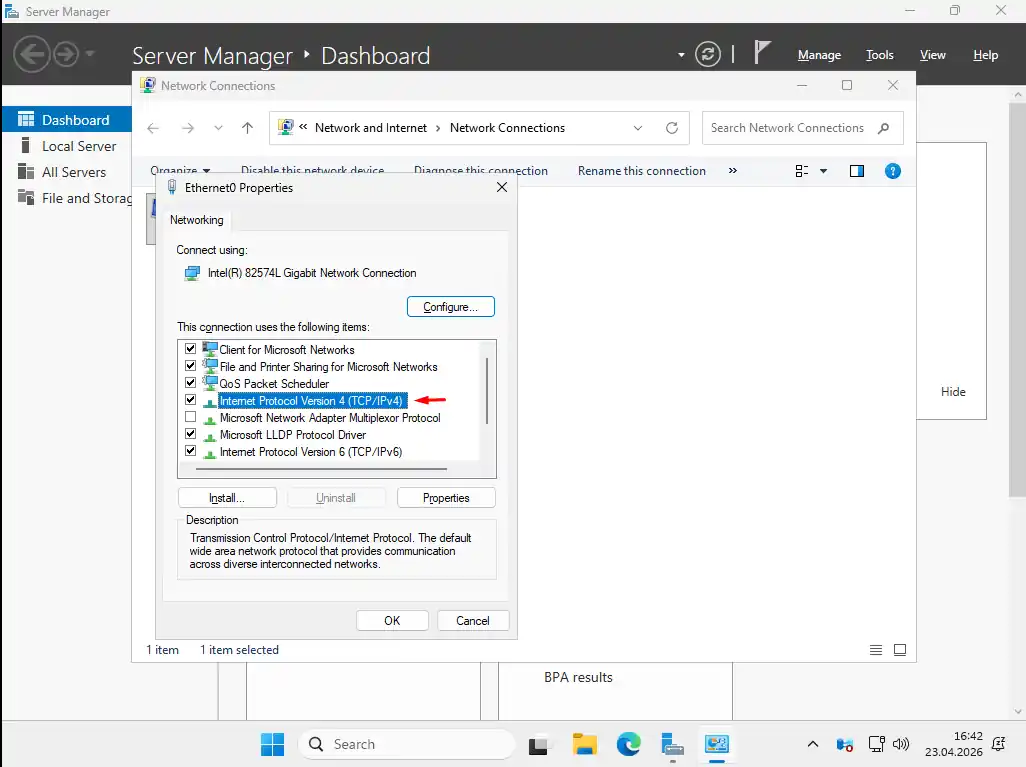The image size is (1026, 767).
Task: Check Microsoft Network Adapter Multiplexor Protocol
Action: pyautogui.click(x=190, y=417)
